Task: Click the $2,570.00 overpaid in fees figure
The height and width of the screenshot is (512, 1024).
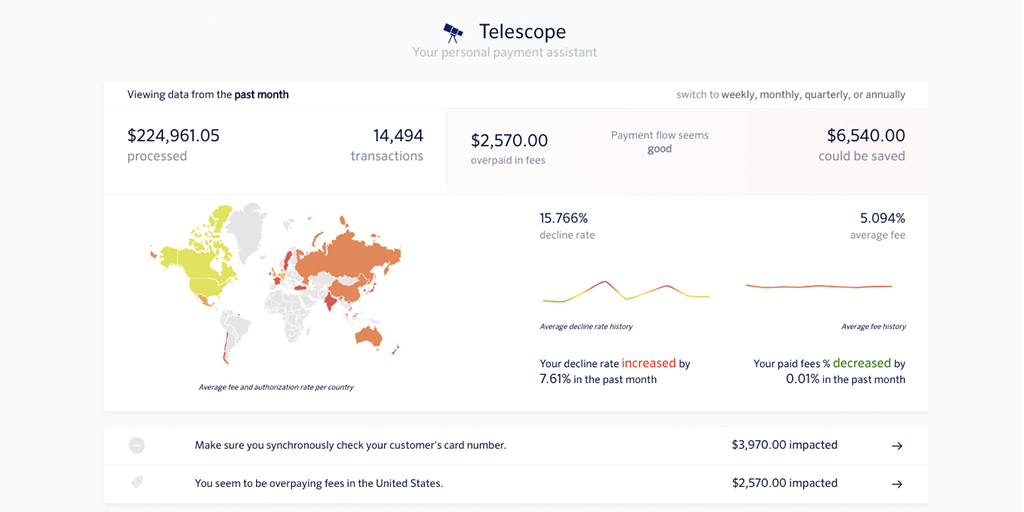Action: pos(509,141)
